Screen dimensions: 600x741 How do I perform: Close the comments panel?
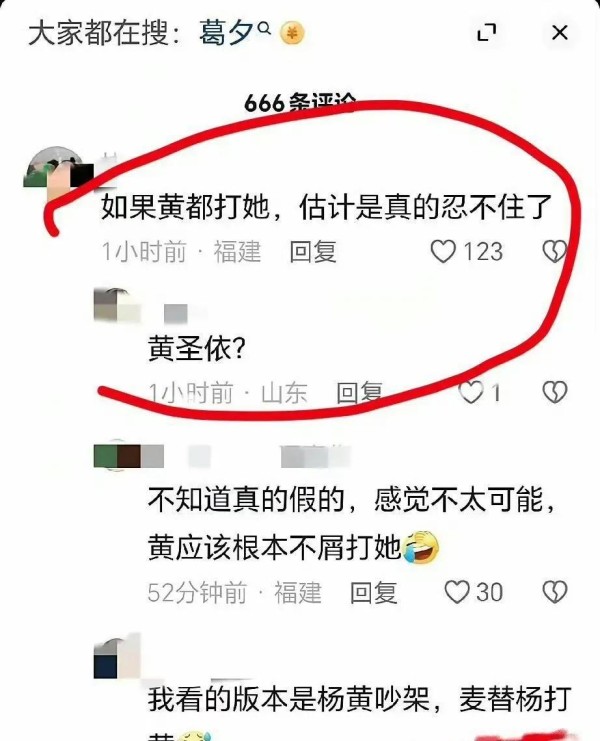560,33
